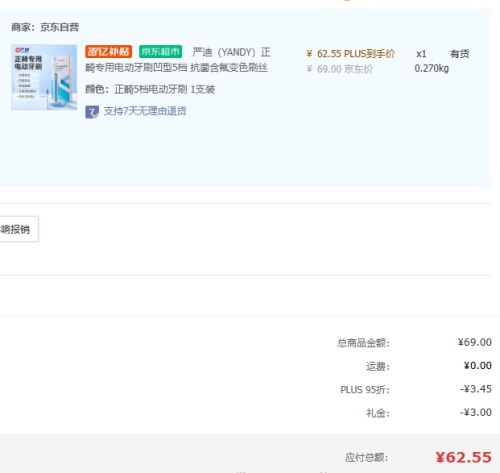This screenshot has width=500, height=473.
Task: Click the PLUS 95折 -¥3.45 discount value
Action: [476, 389]
